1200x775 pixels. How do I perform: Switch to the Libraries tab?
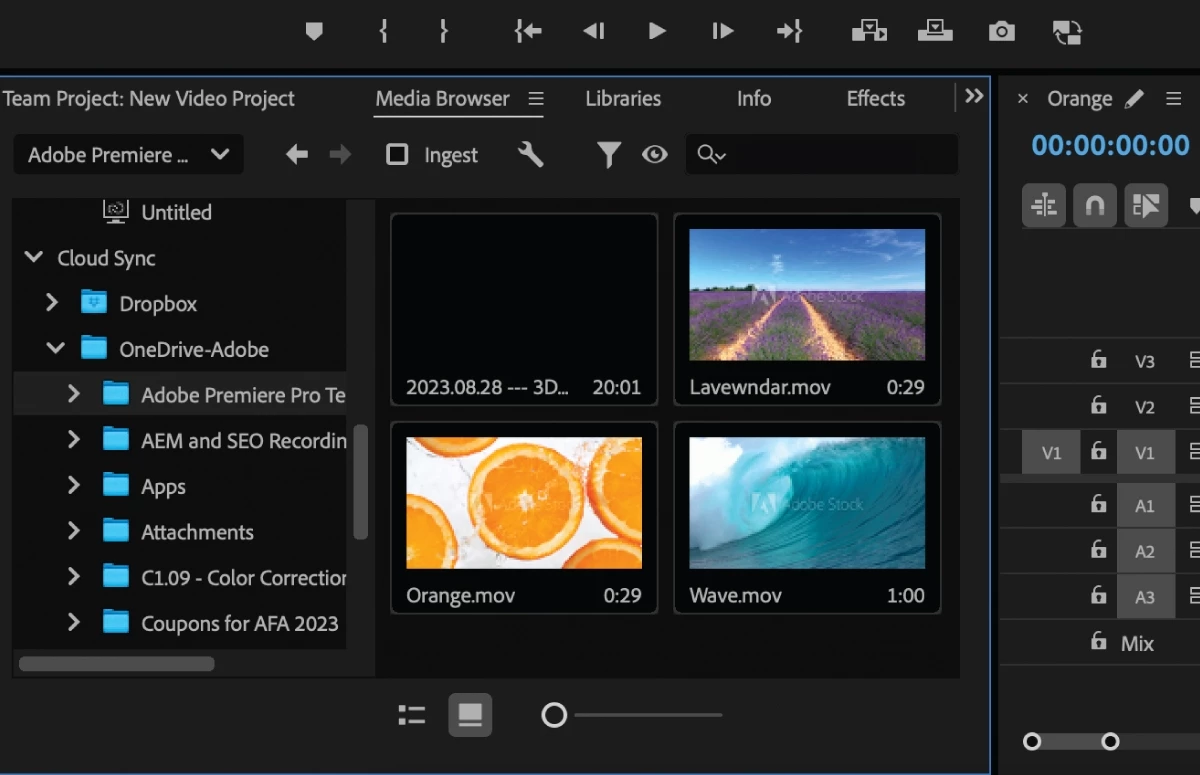point(623,98)
